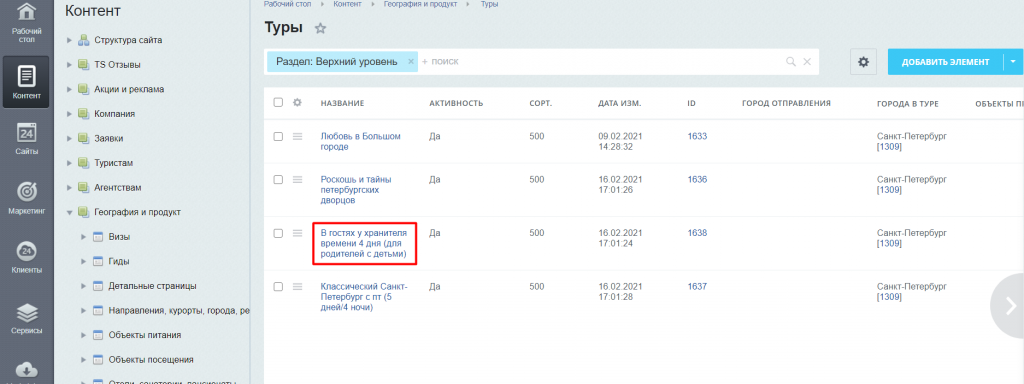Open tour Классический Санкт-Петербург с пт
Image resolution: width=1024 pixels, height=384 pixels.
coord(364,296)
